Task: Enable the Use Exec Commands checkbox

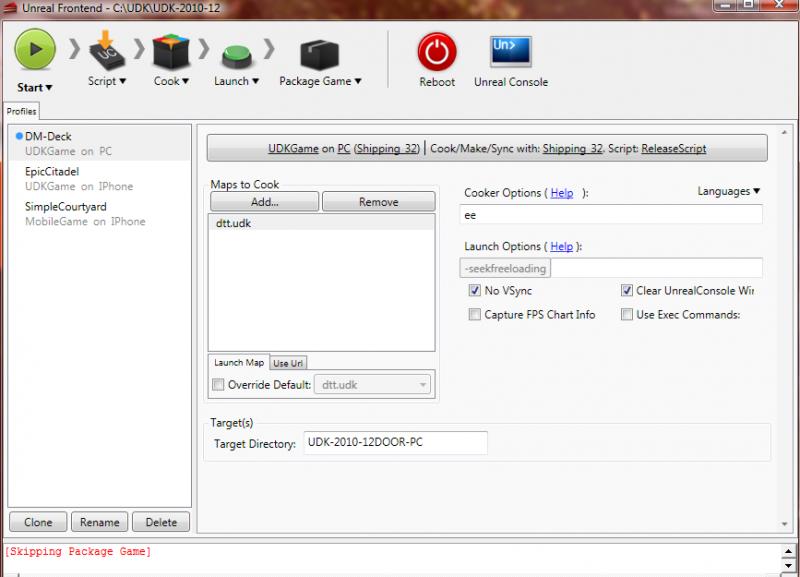Action: [x=627, y=314]
